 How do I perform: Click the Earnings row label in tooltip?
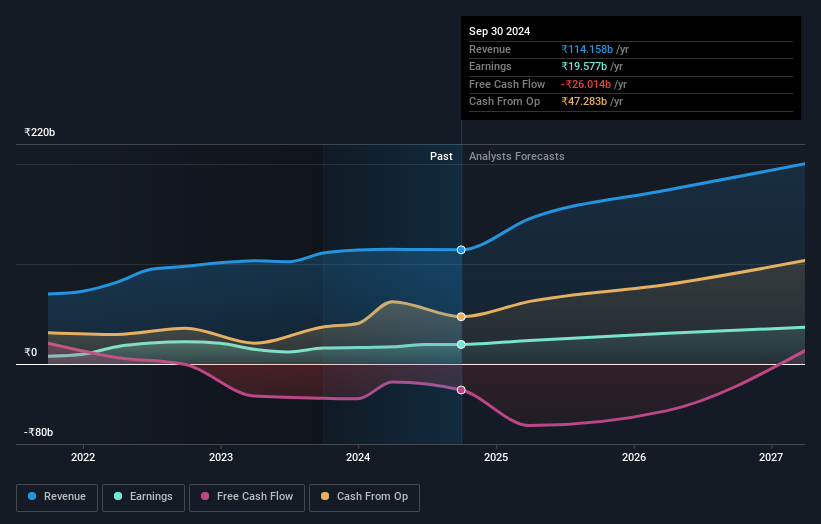490,66
